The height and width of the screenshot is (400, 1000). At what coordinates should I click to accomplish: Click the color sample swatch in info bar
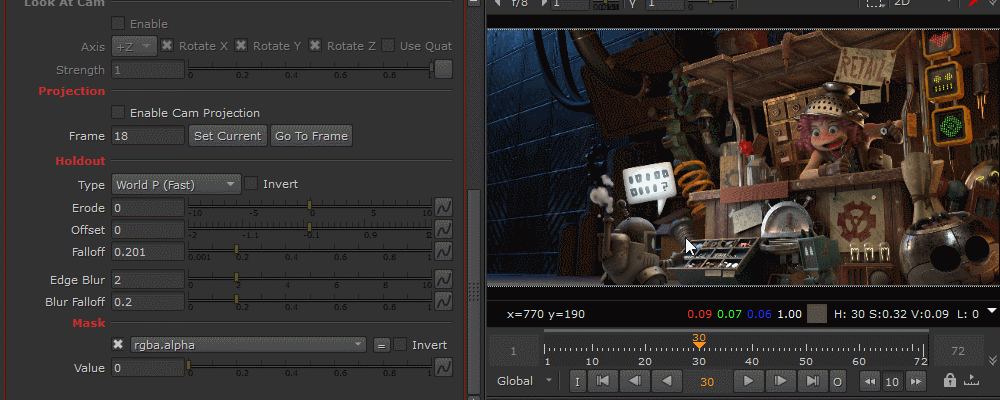pyautogui.click(x=816, y=314)
